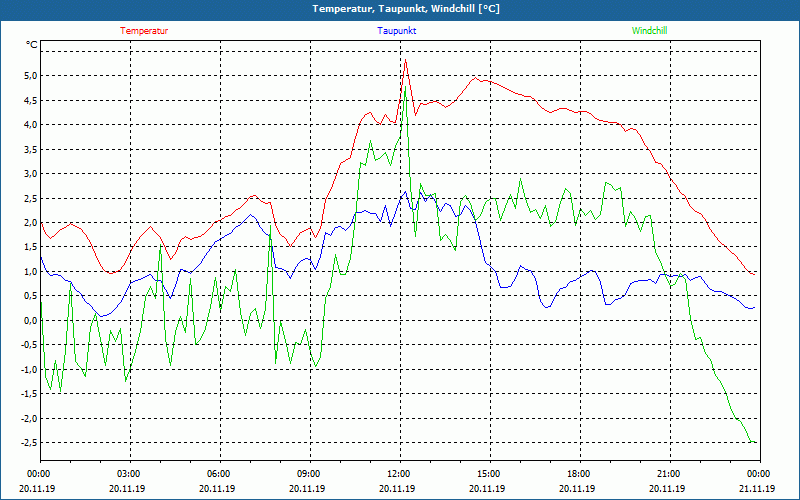Click the 3,0 y-axis value
The height and width of the screenshot is (500, 800).
click(31, 173)
